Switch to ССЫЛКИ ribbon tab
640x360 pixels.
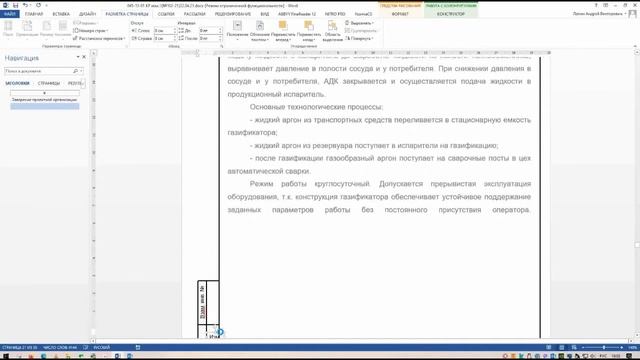point(166,14)
